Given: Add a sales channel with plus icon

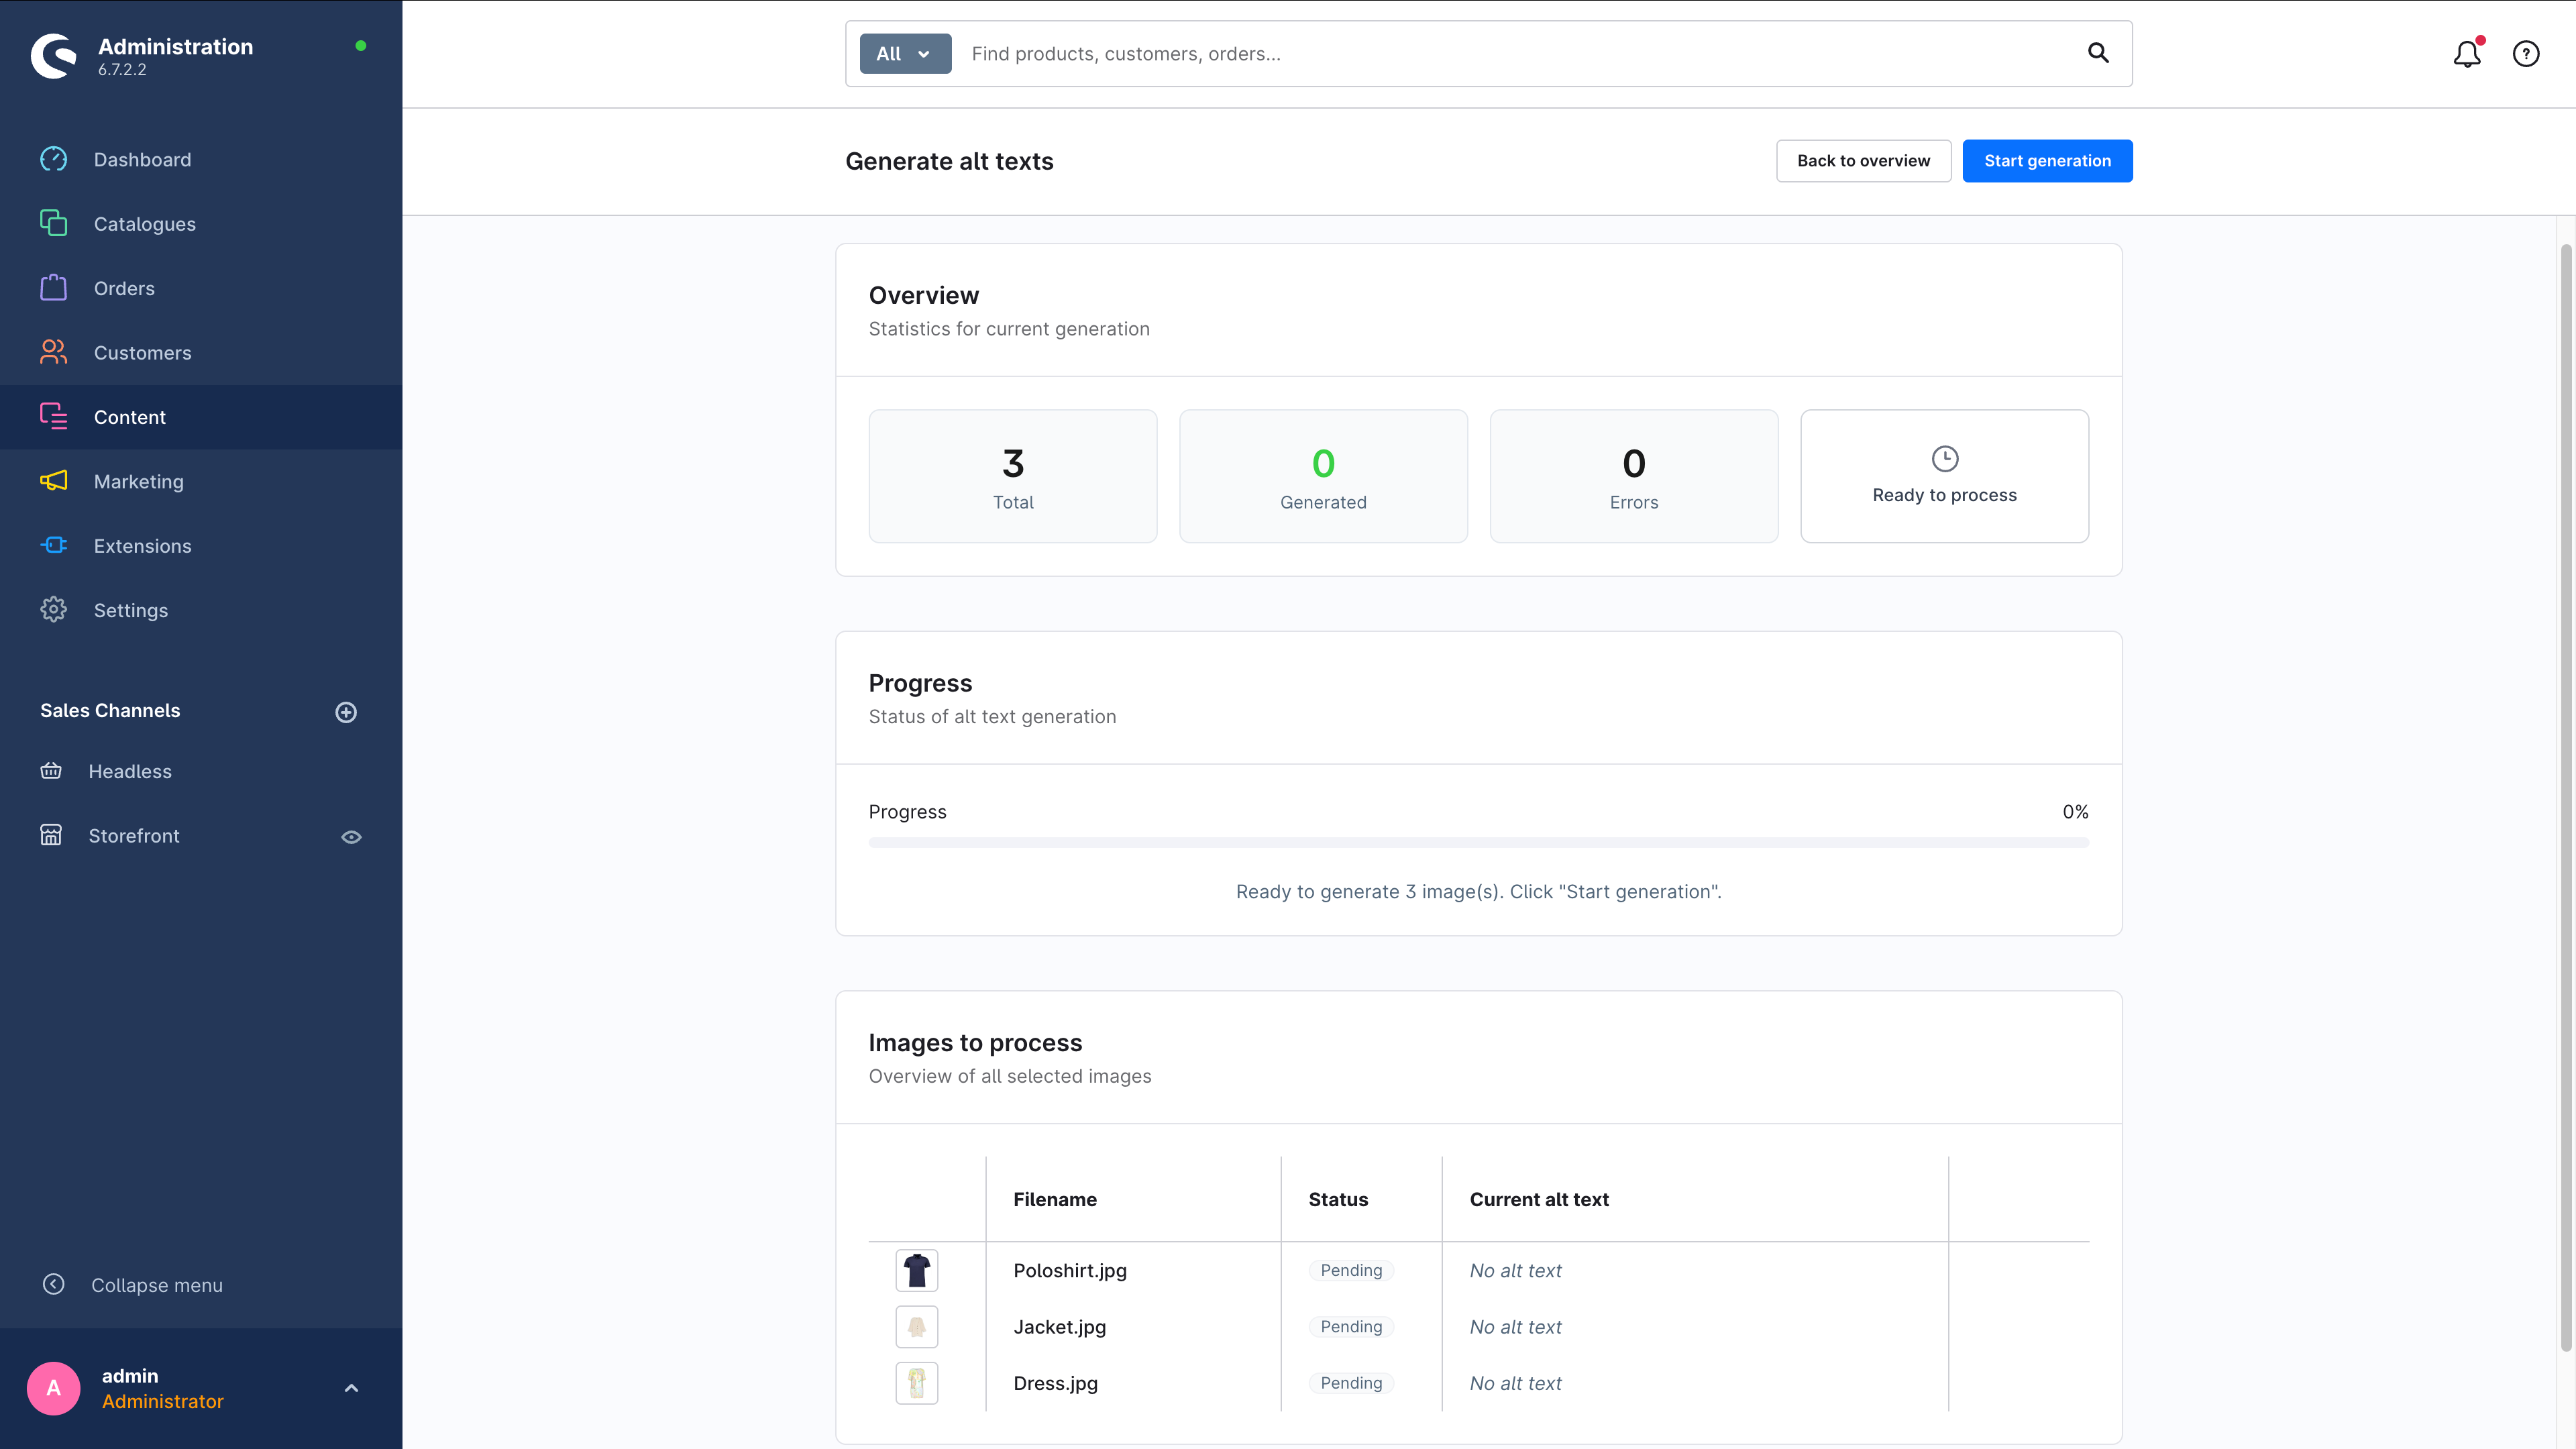Looking at the screenshot, I should coord(346,712).
